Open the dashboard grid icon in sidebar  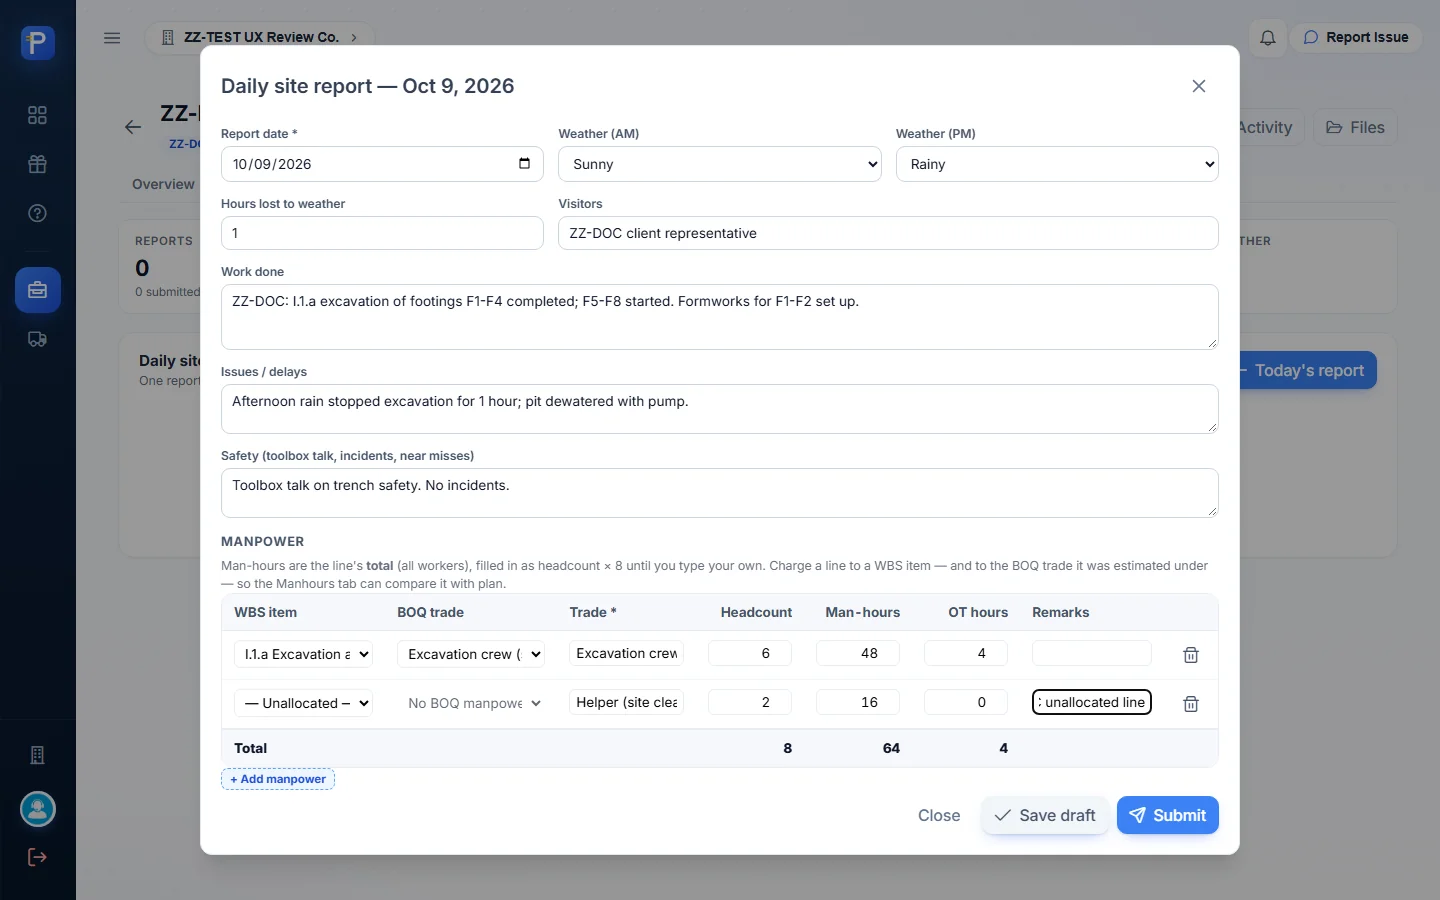[38, 115]
